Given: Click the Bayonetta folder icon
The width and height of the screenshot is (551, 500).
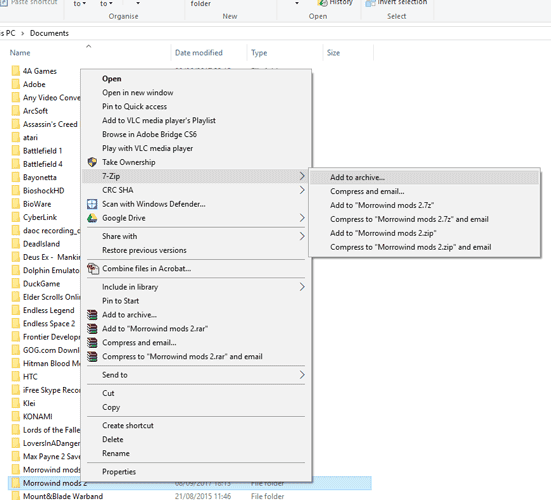Looking at the screenshot, I should [x=15, y=177].
